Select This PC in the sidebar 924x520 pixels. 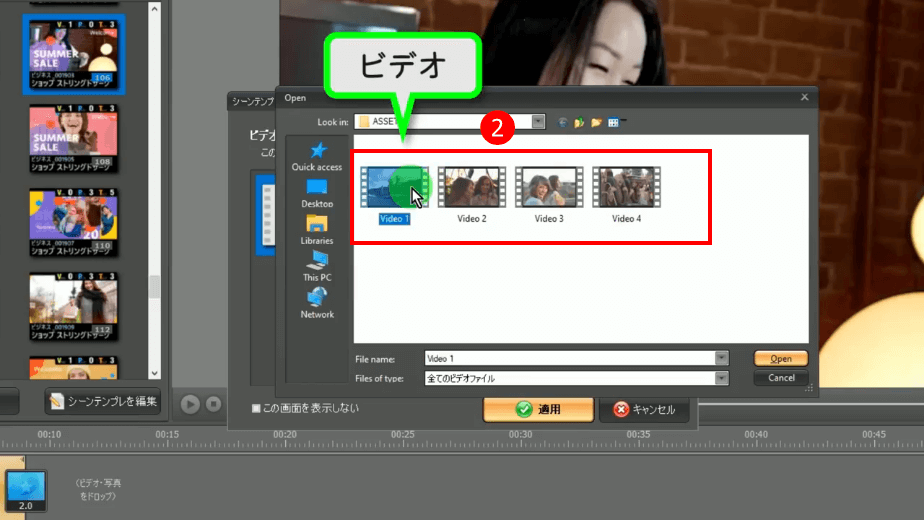tap(317, 261)
